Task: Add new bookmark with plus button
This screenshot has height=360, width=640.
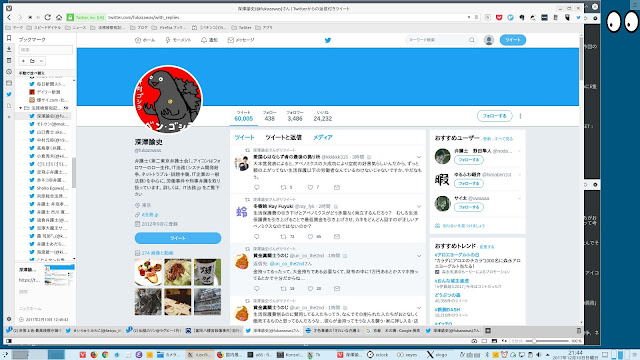Action: 23,61
